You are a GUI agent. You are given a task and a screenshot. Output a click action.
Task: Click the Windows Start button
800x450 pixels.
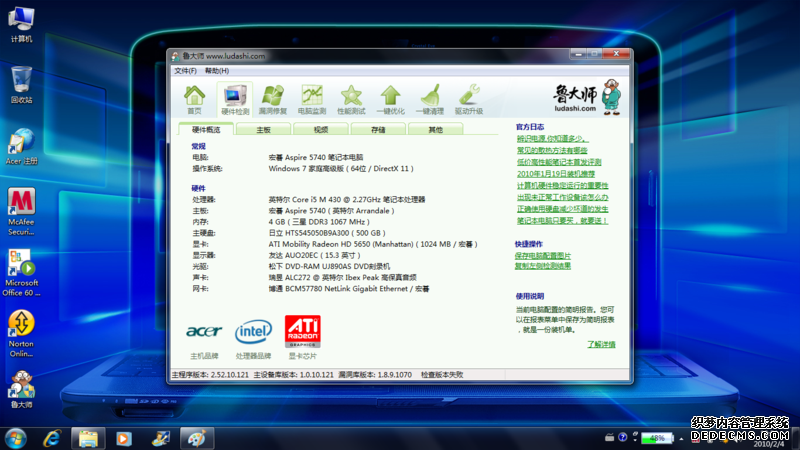tap(16, 438)
